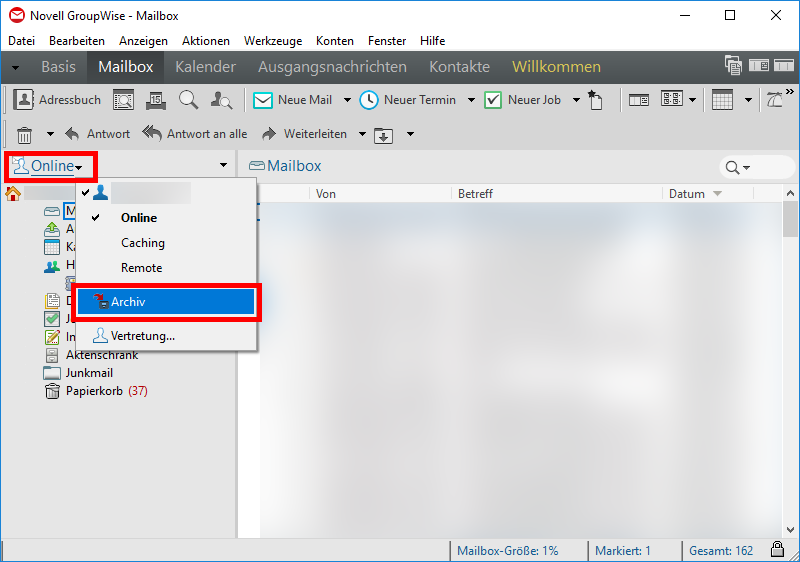Open the Archiv entry in the mode menu
This screenshot has height=562, width=800.
166,302
